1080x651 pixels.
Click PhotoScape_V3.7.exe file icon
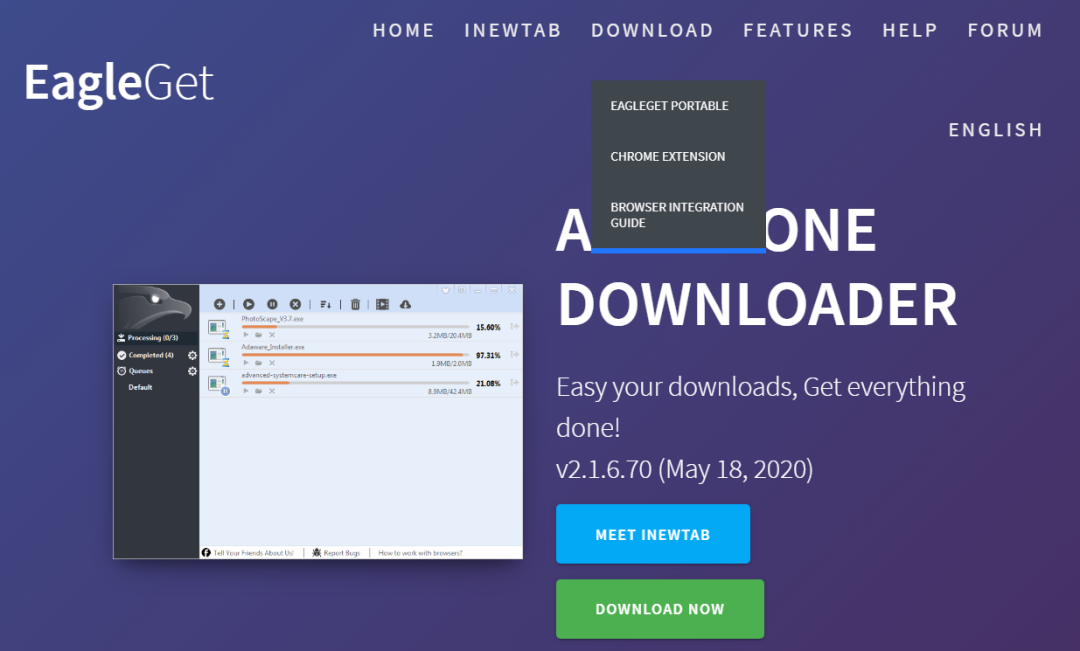[x=218, y=328]
